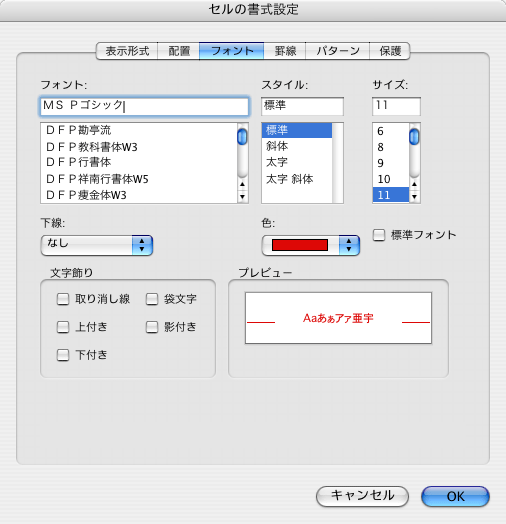506x524 pixels.
Task: Choose 太字 斜体 in the style list
Action: tap(297, 179)
